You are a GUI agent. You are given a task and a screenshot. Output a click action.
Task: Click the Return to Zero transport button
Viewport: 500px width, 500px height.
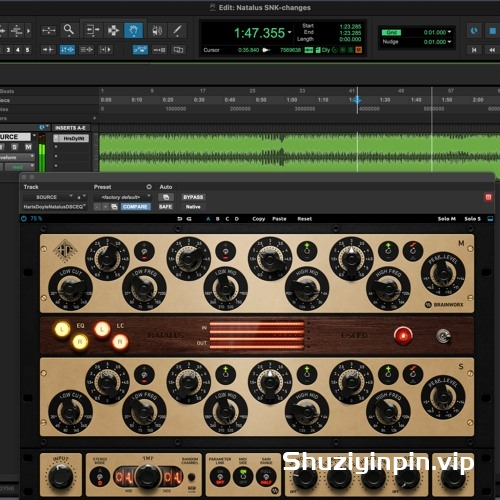pyautogui.click(x=474, y=50)
